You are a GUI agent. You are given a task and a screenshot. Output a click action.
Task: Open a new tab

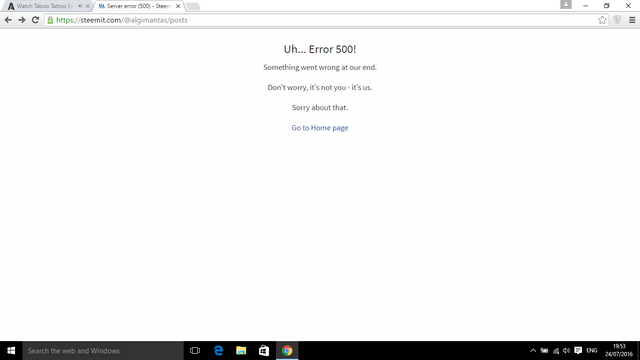click(193, 6)
